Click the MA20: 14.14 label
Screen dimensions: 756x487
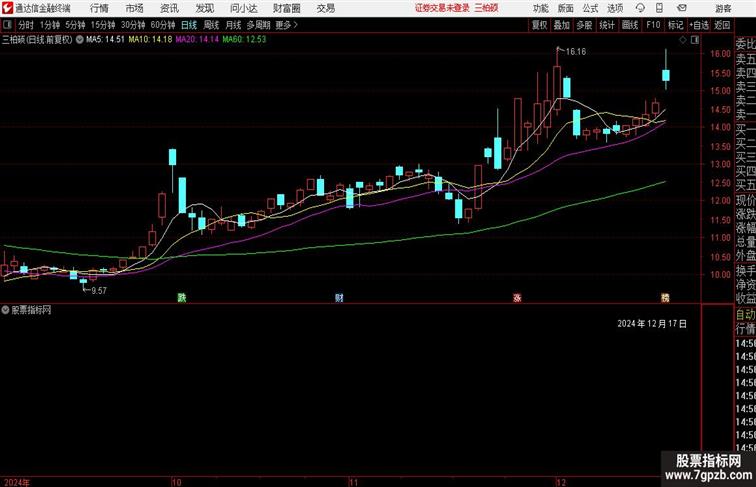pos(197,40)
